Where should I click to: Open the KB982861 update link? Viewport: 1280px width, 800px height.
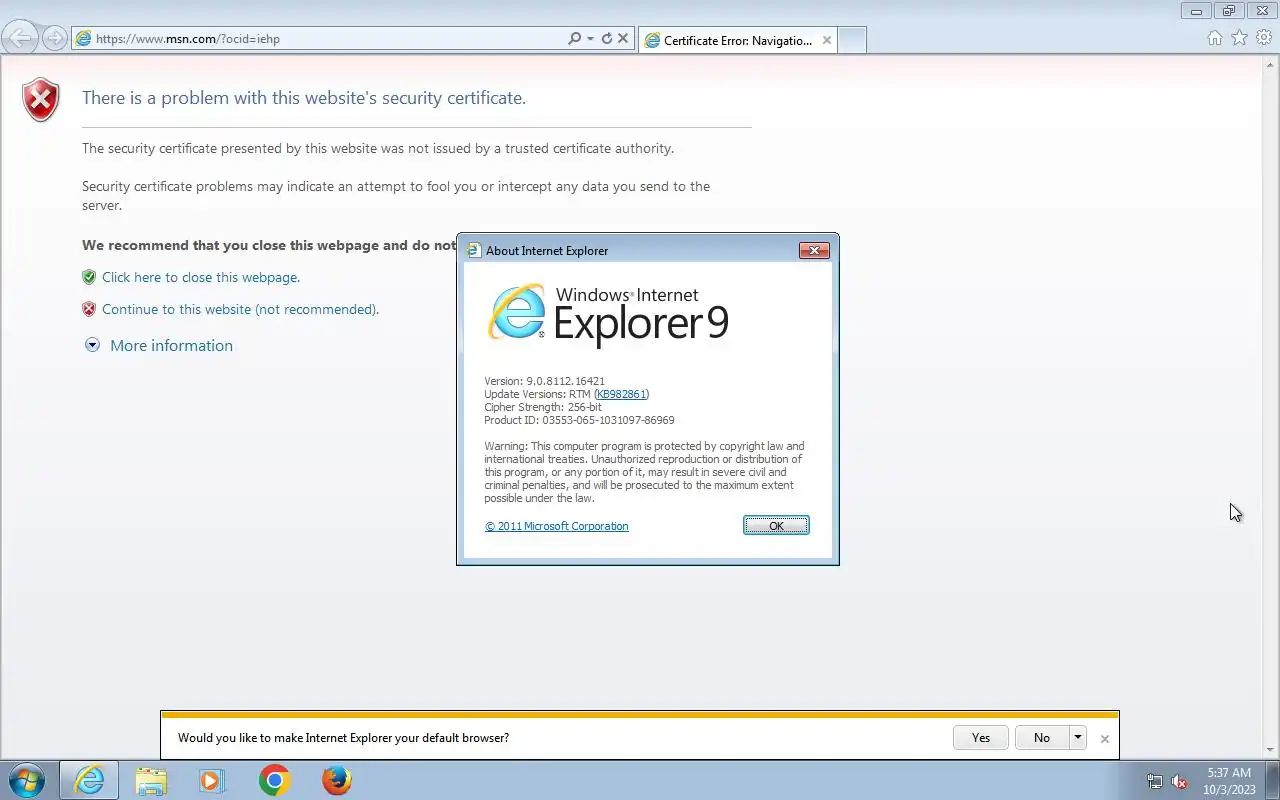[x=622, y=394]
